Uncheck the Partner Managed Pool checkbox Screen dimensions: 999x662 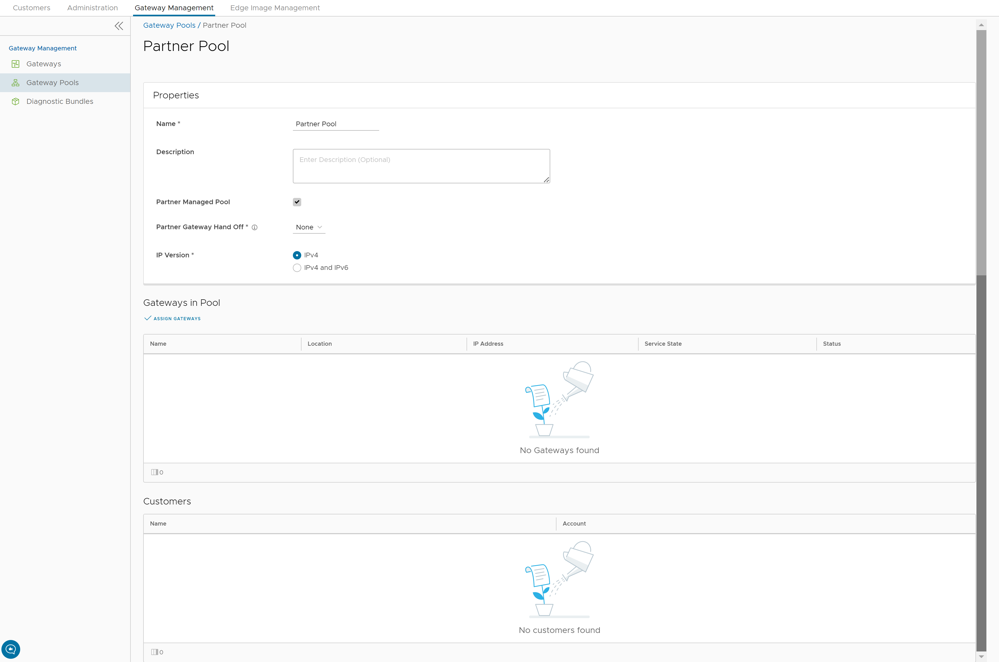click(297, 202)
